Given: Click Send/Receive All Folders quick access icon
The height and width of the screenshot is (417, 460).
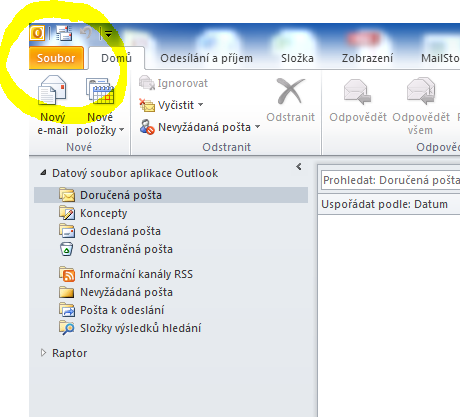Looking at the screenshot, I should point(64,33).
